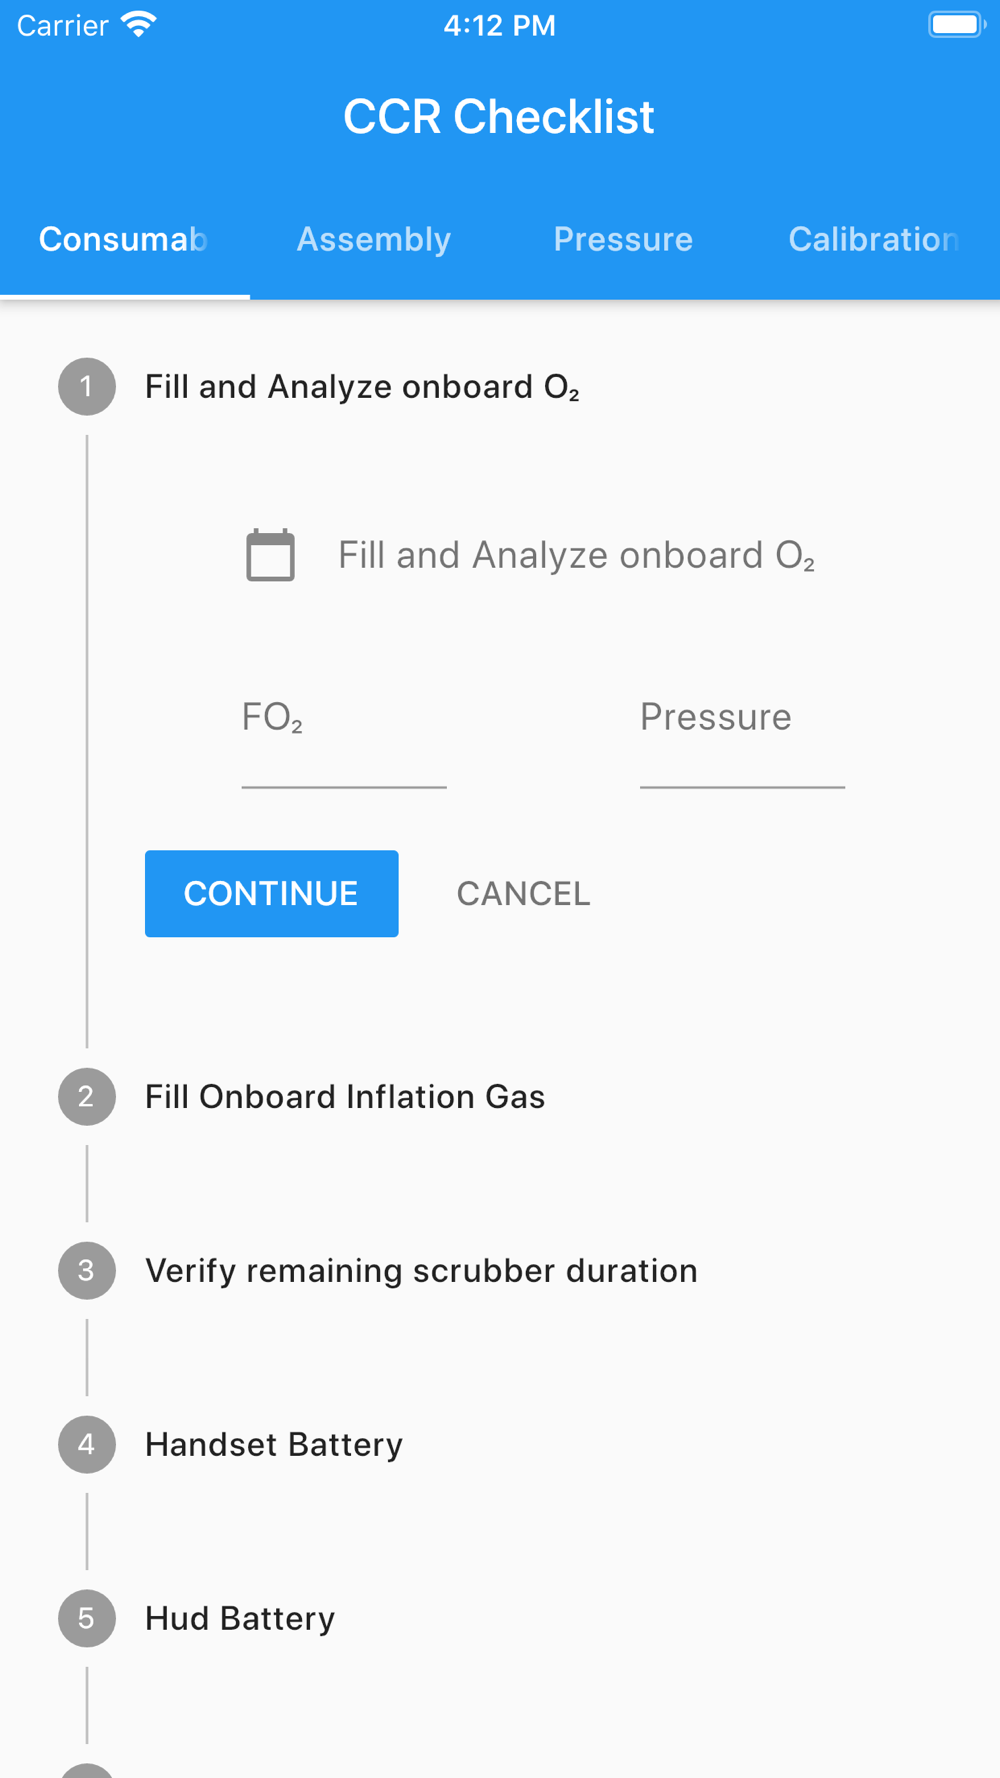Expand the Hud Battery step

click(x=240, y=1619)
